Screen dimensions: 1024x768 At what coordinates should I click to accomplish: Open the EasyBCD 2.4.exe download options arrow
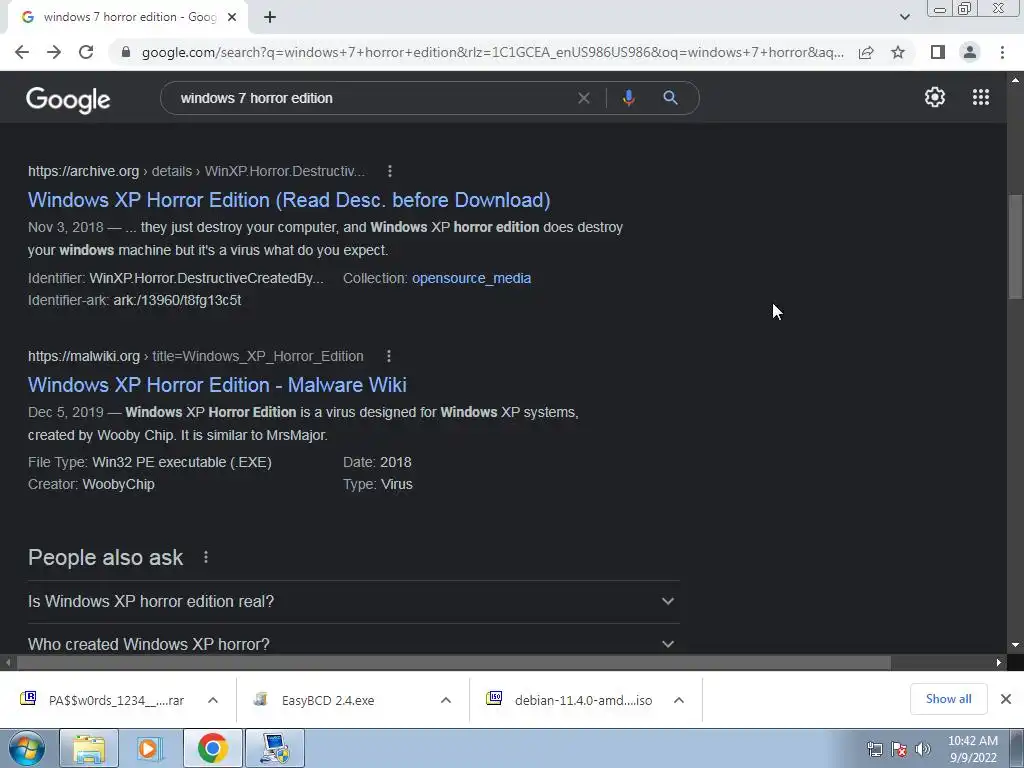[x=445, y=700]
